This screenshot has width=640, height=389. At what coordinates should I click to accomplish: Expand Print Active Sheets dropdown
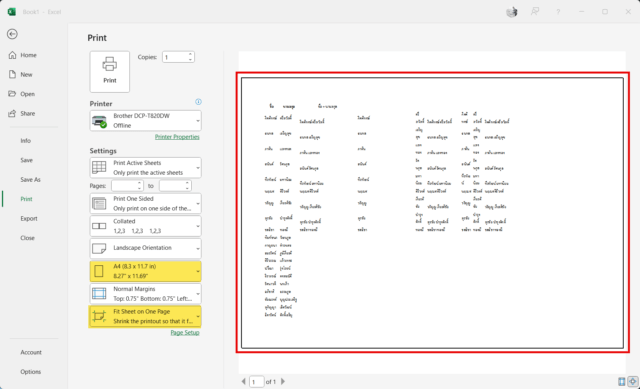point(145,168)
